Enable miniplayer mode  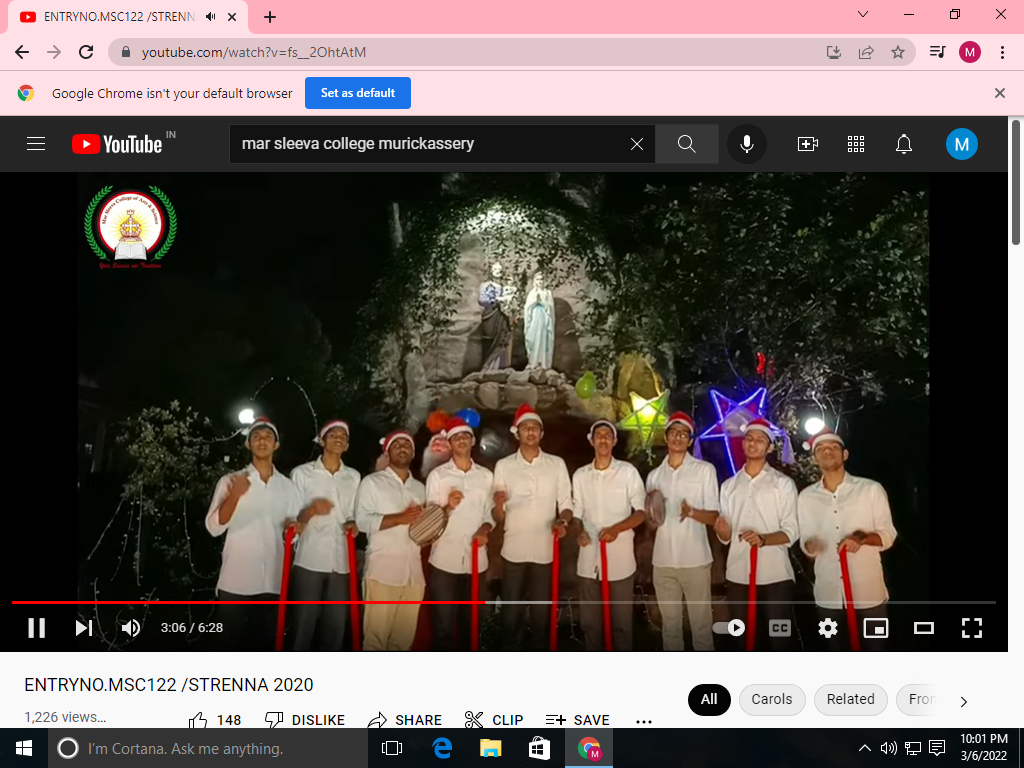[876, 628]
